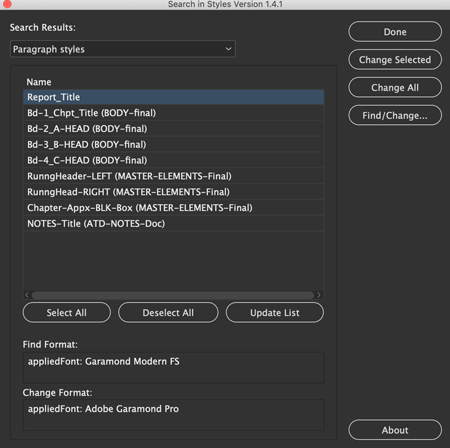Click the dropdown chevron arrow icon
Viewport: 450px width, 448px height.
[228, 49]
